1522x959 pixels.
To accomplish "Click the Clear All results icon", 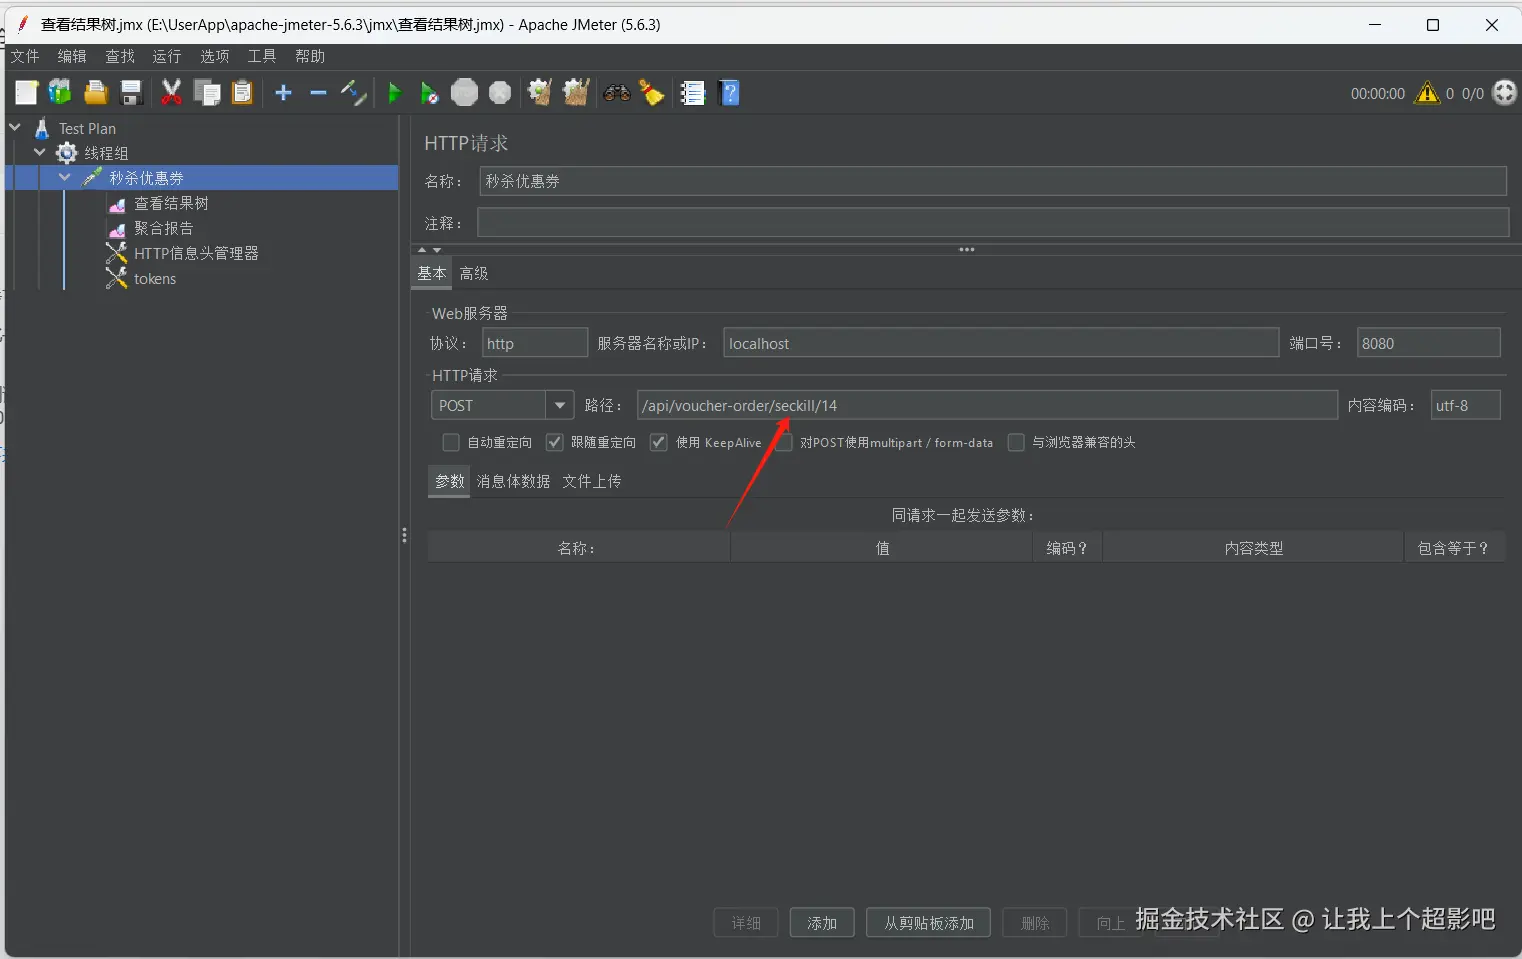I will [x=576, y=93].
